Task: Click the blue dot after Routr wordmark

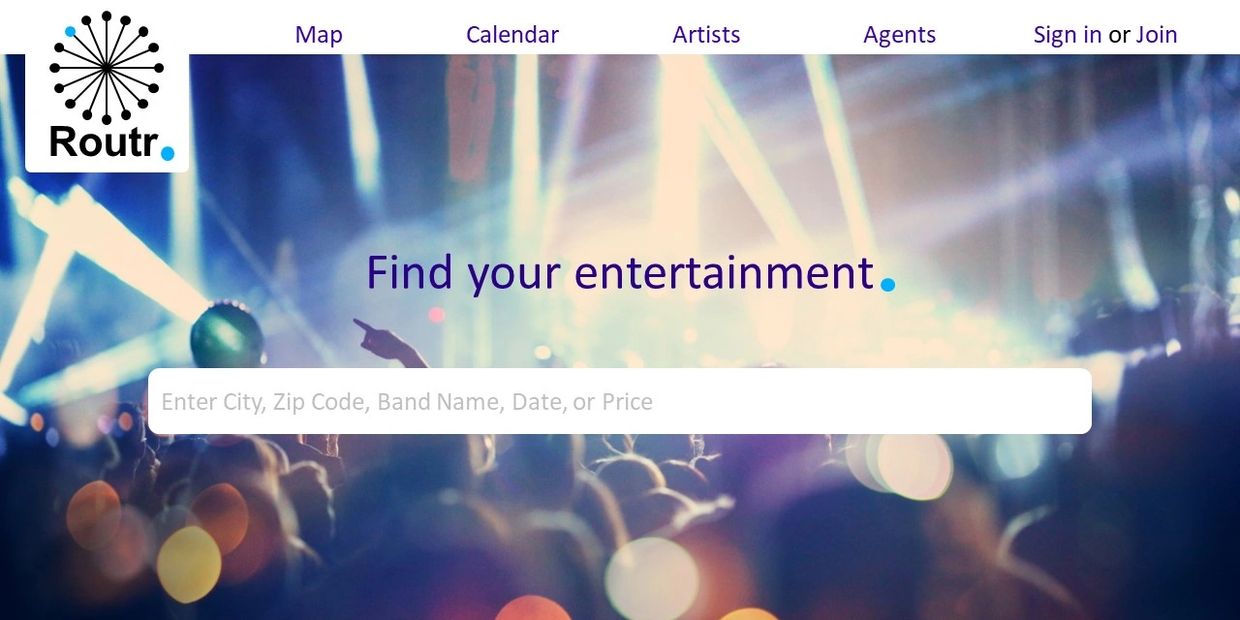Action: point(168,153)
